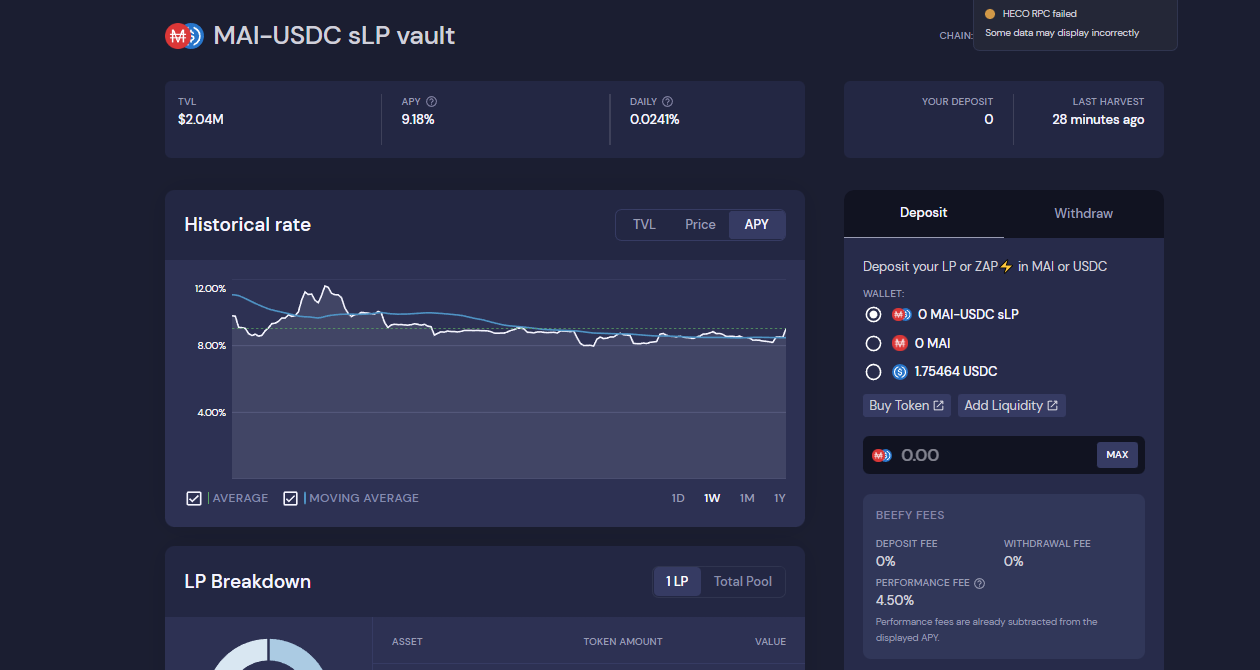Click the ASSET column header
This screenshot has width=1260, height=670.
(407, 642)
